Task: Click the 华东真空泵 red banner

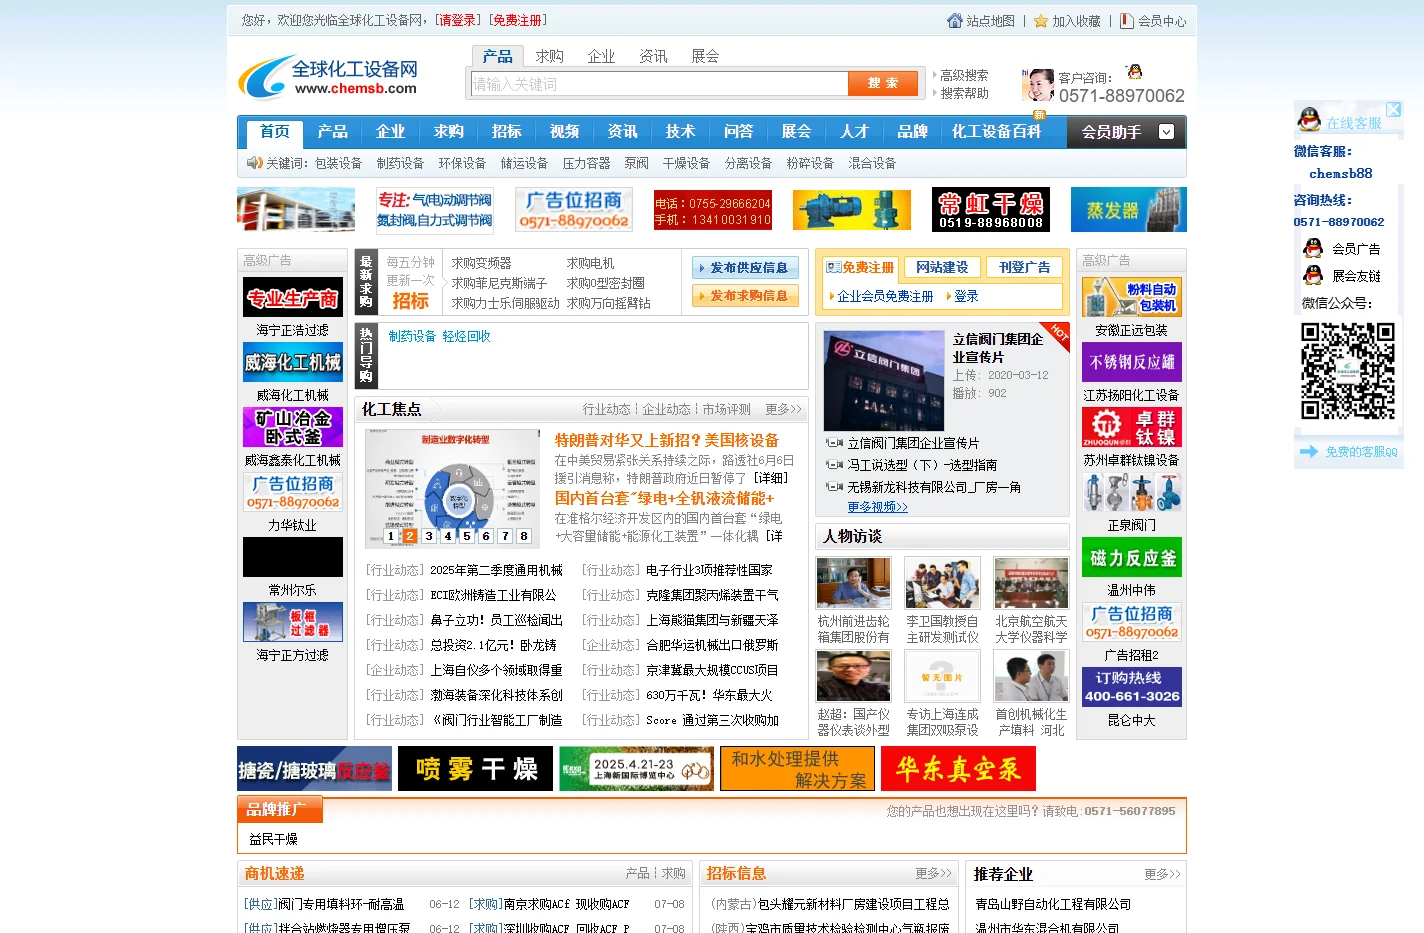Action: click(x=958, y=769)
